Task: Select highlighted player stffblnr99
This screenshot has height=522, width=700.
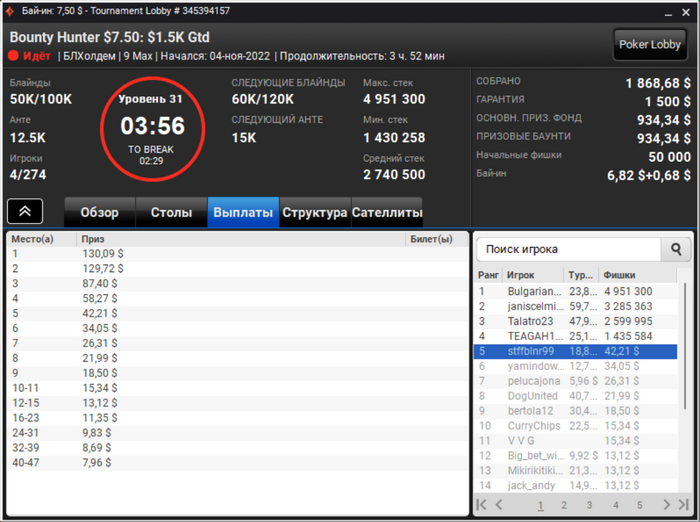Action: coord(575,351)
